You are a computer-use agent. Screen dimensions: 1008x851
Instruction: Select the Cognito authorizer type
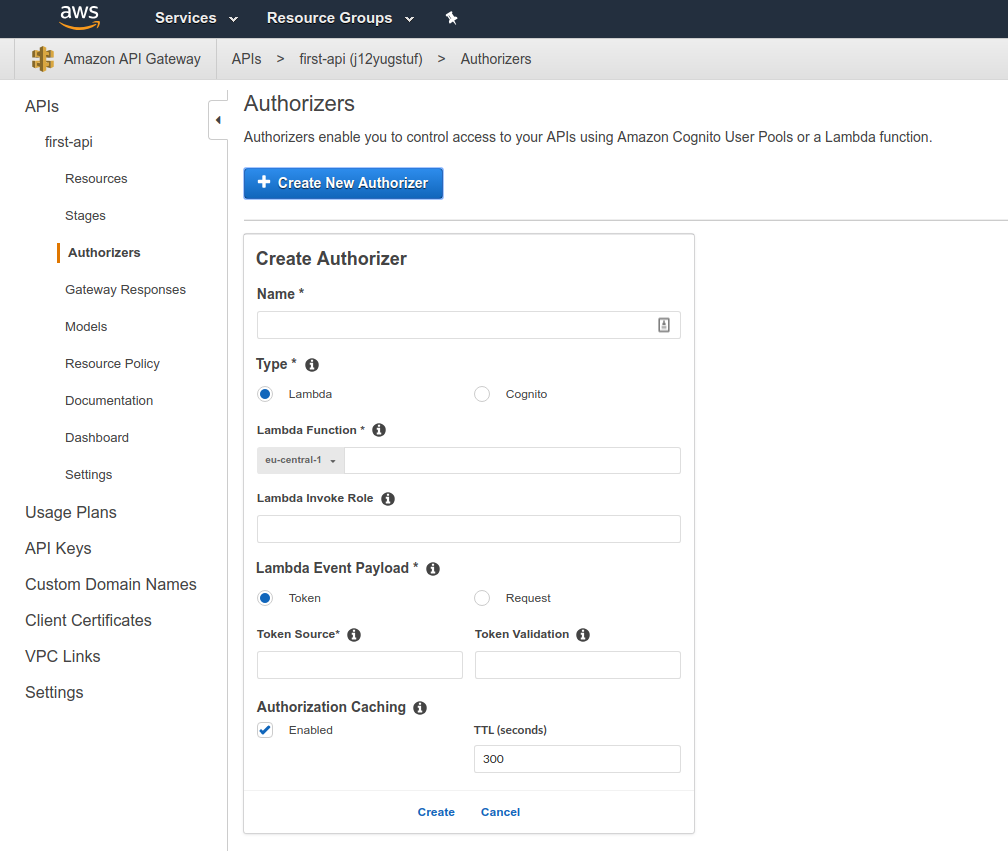coord(482,394)
